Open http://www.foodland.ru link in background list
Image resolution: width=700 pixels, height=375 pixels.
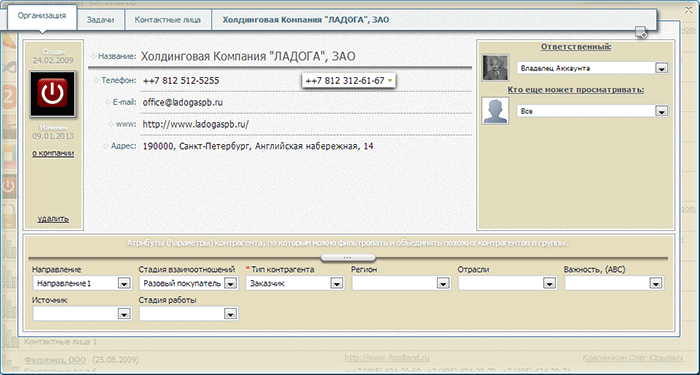[387, 358]
